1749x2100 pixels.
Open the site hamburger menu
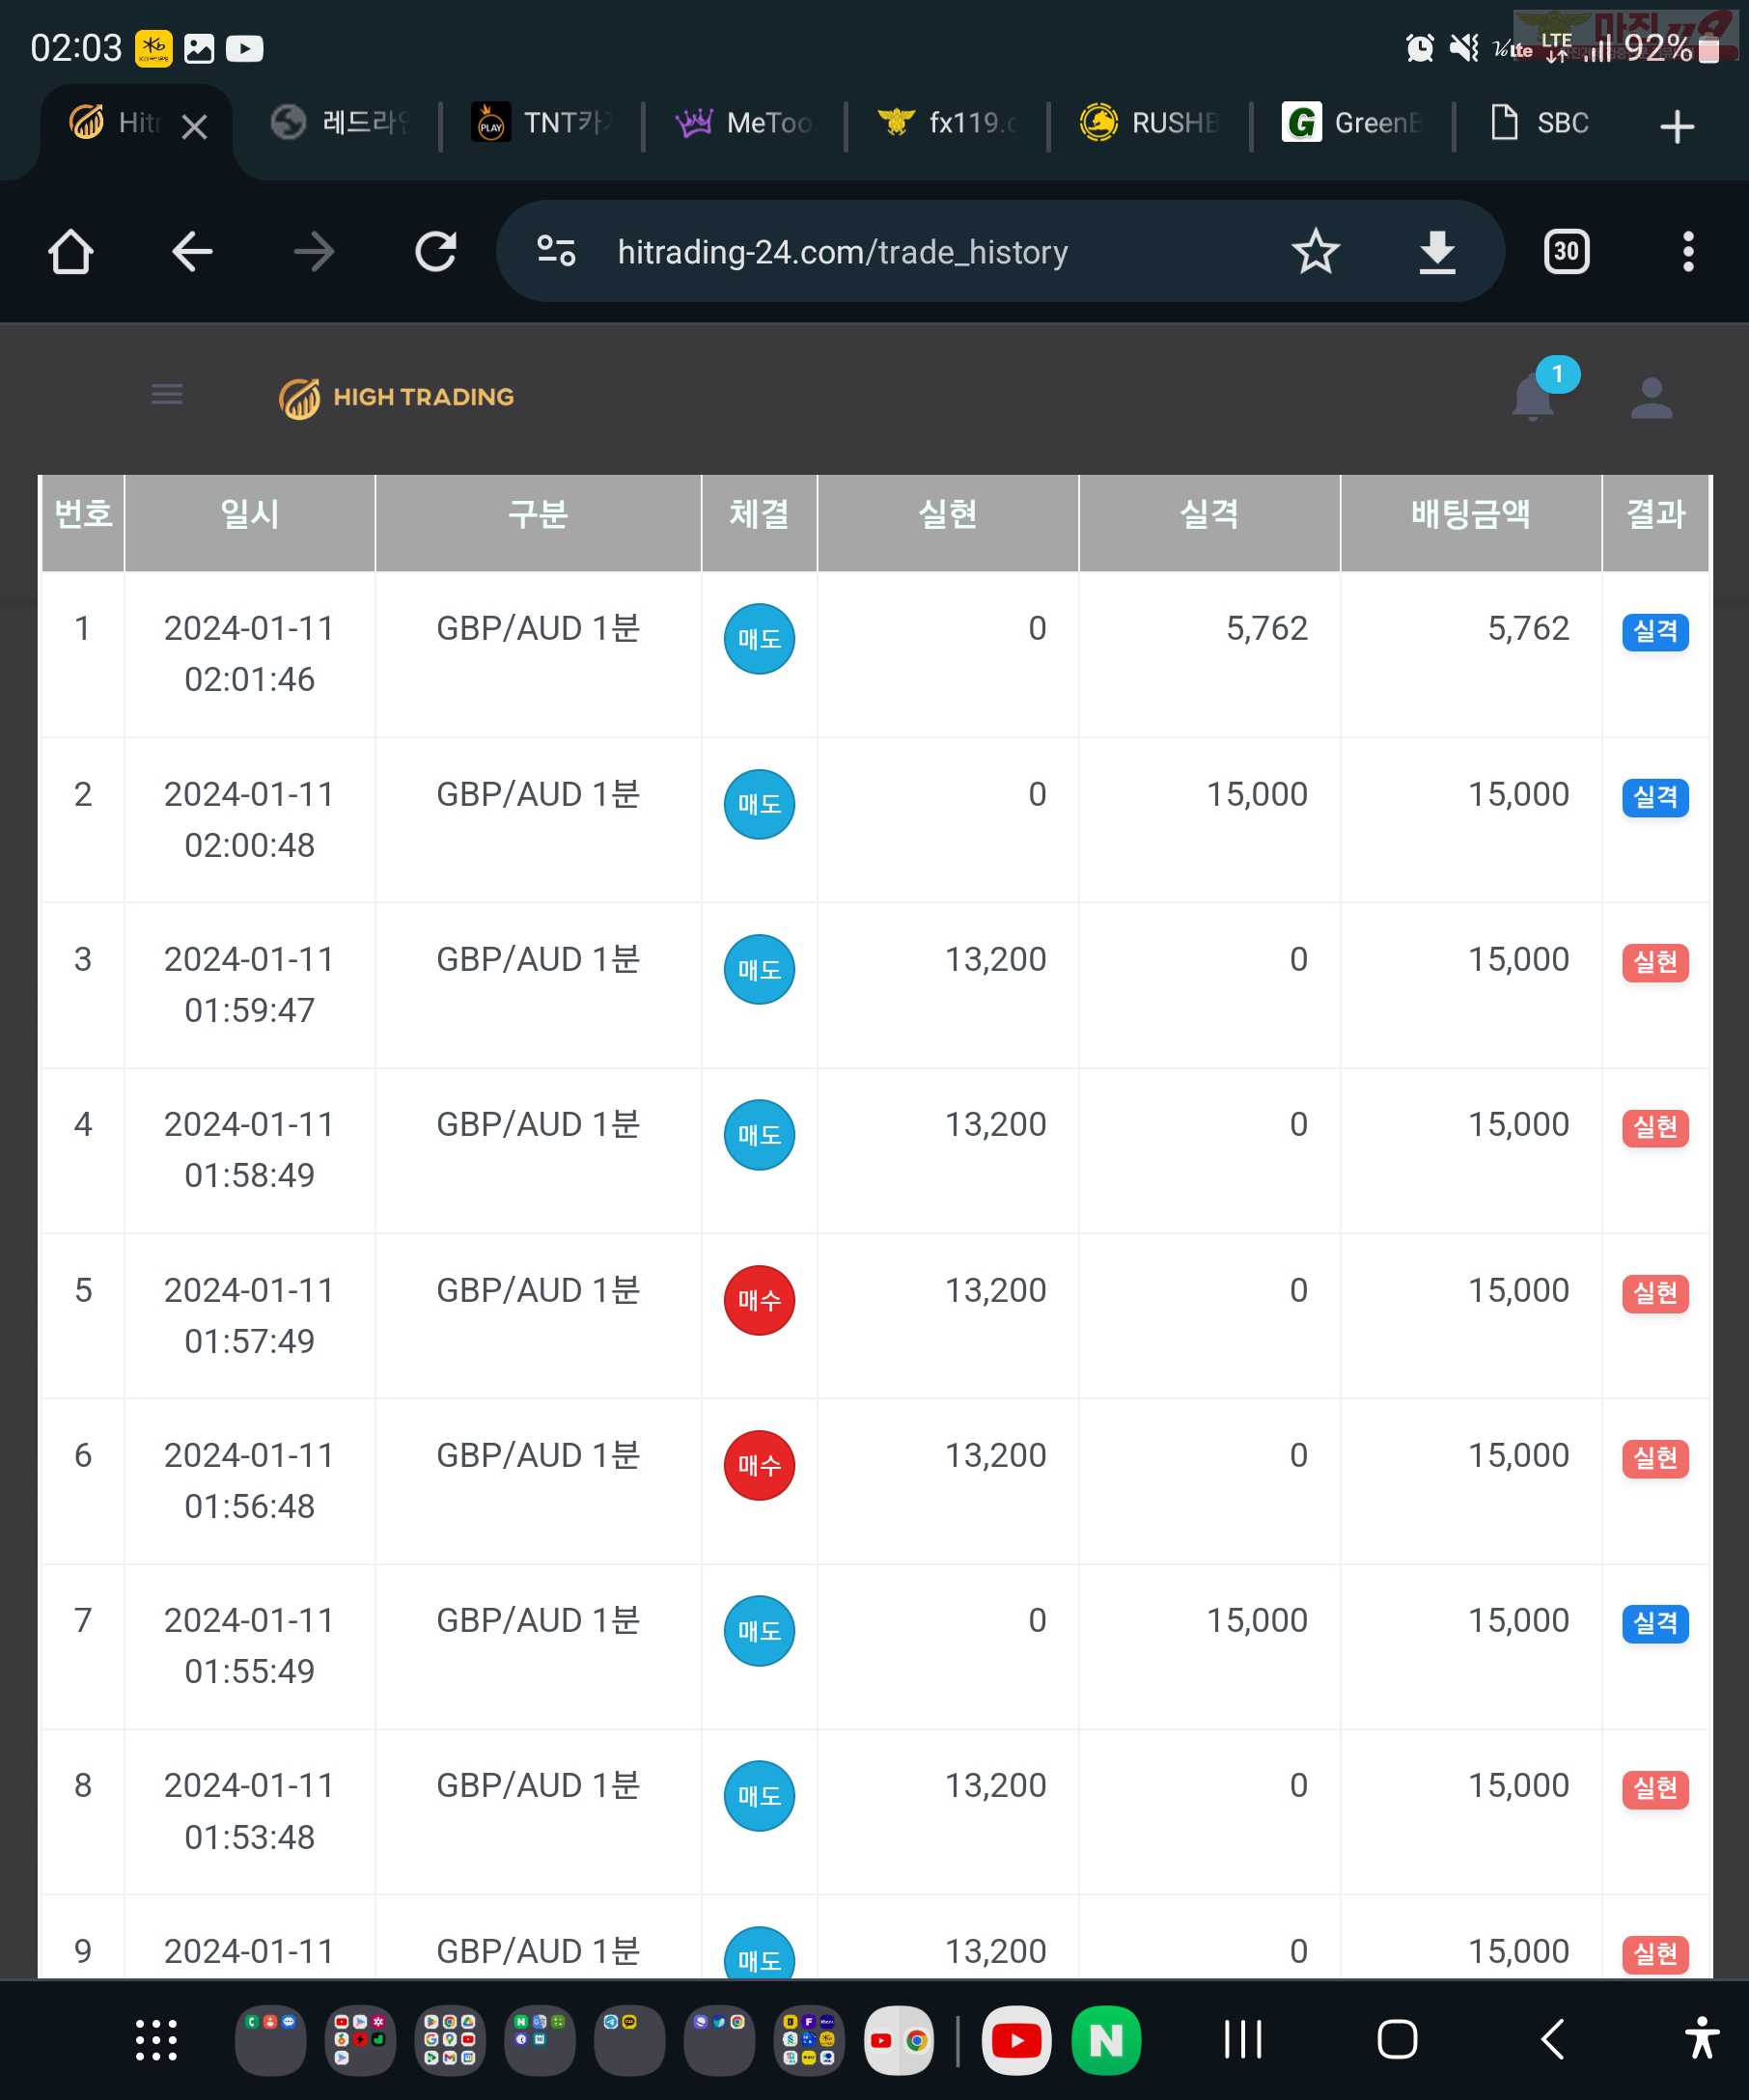167,395
